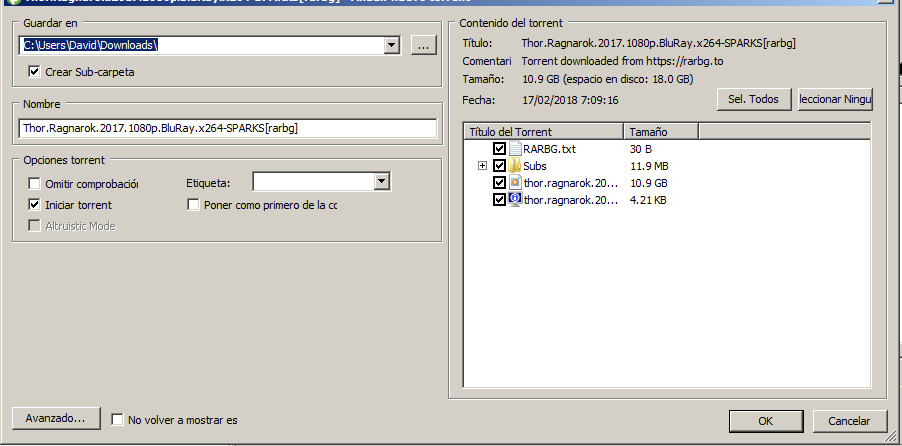The image size is (902, 446).
Task: Click the Cancelar button
Action: click(x=849, y=421)
